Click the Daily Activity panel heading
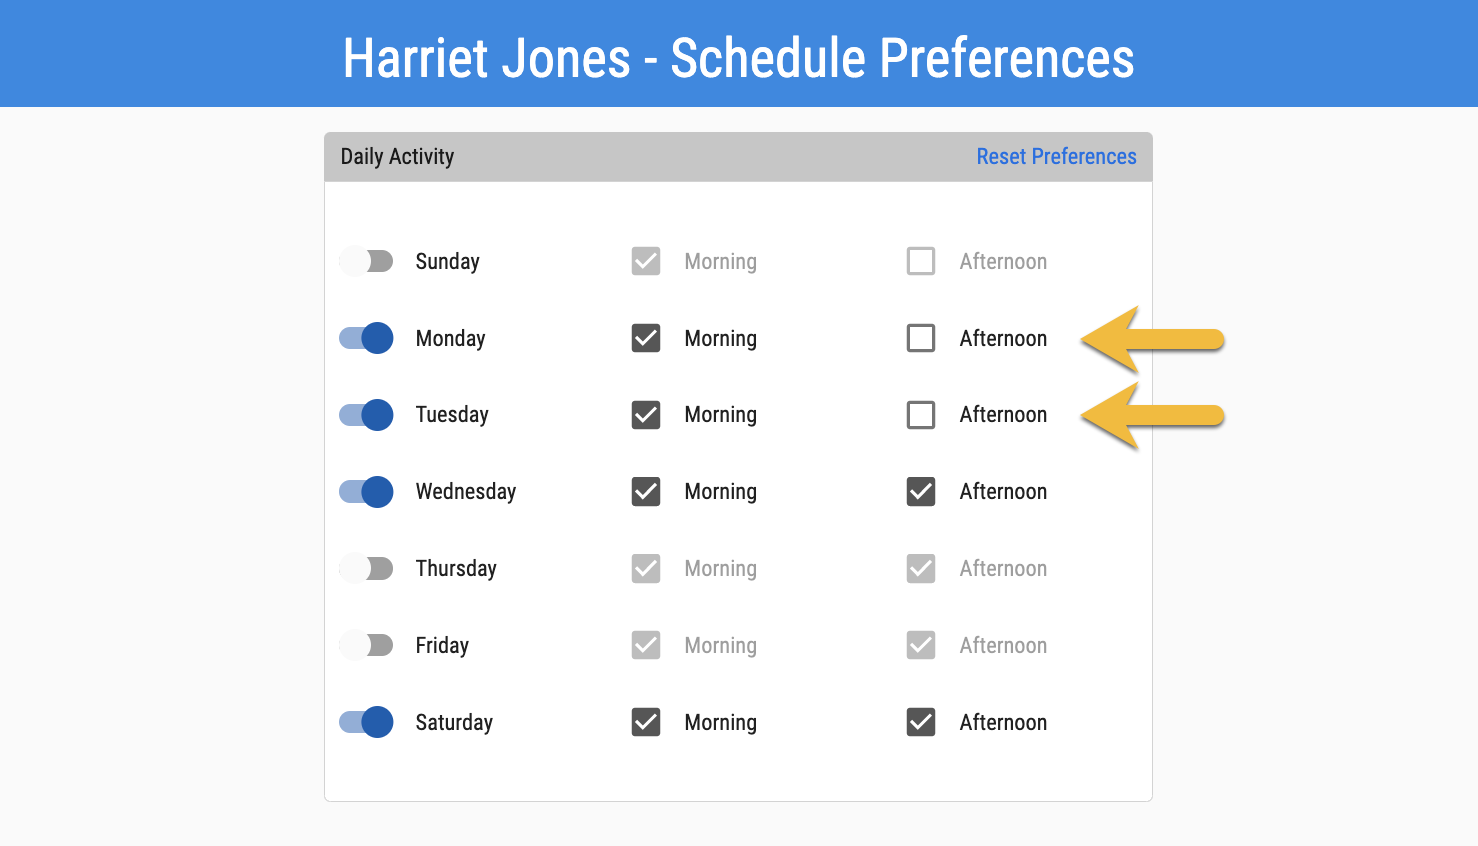1478x846 pixels. (x=397, y=157)
